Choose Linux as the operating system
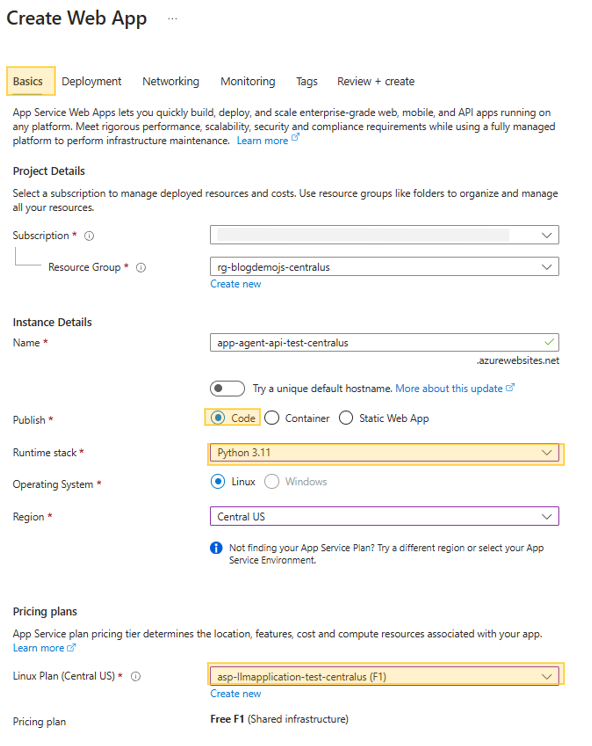 218,481
